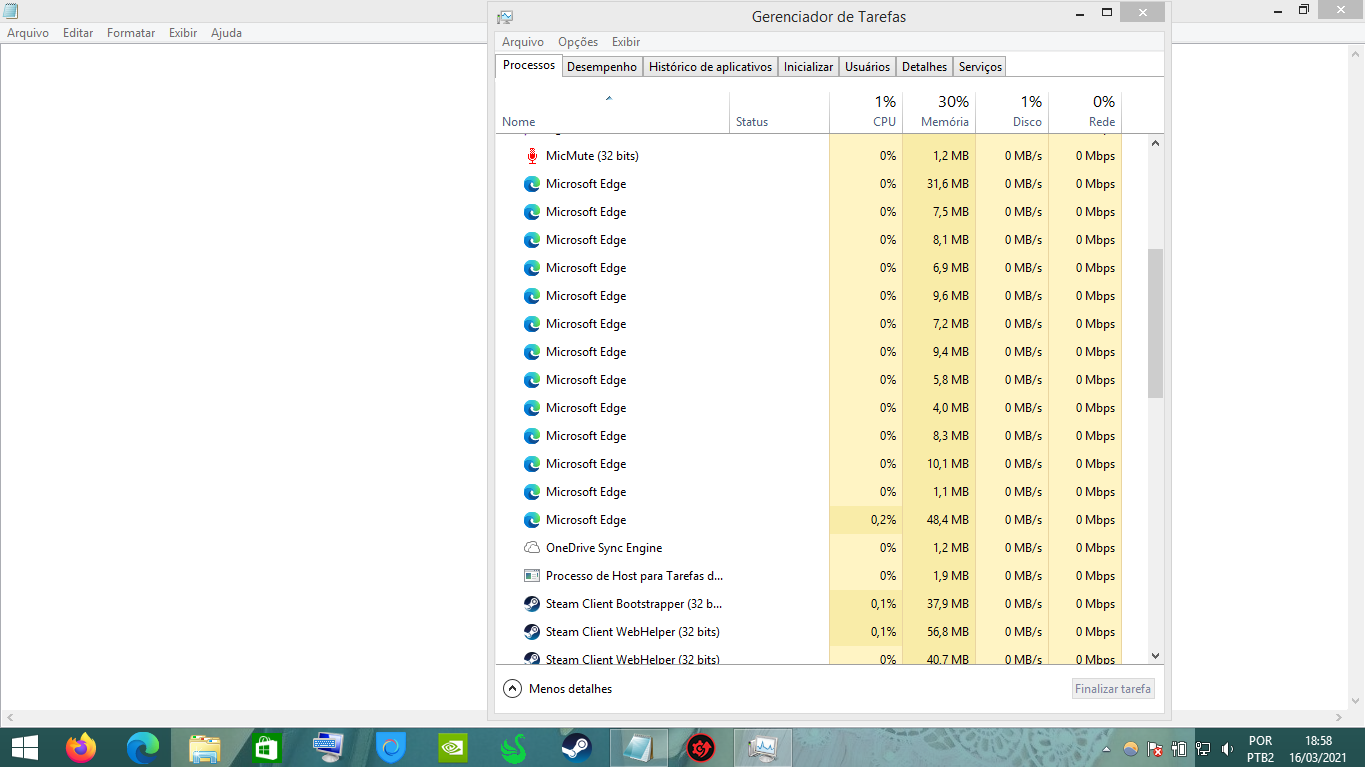The height and width of the screenshot is (767, 1365).
Task: Open the Editar menu in Notepad
Action: point(78,33)
